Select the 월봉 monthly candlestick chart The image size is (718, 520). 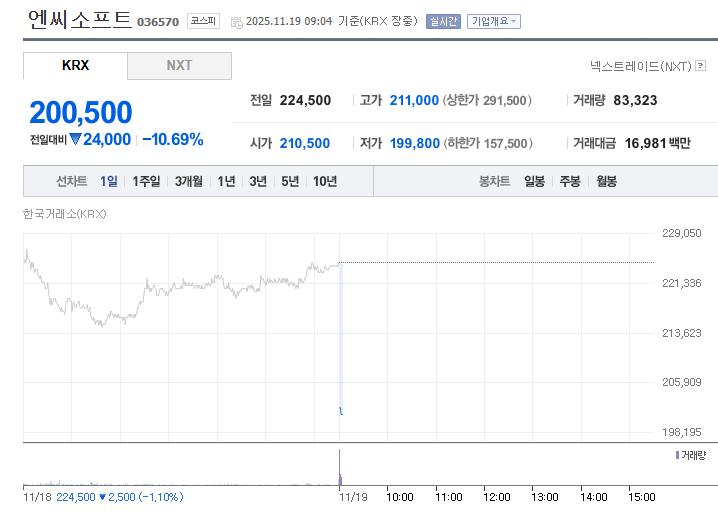pos(606,181)
